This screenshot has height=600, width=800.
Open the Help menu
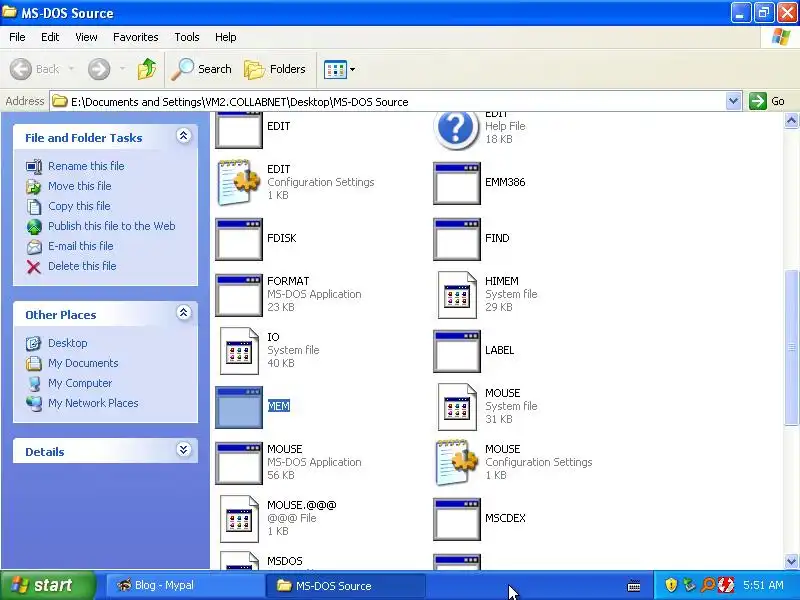(x=226, y=37)
